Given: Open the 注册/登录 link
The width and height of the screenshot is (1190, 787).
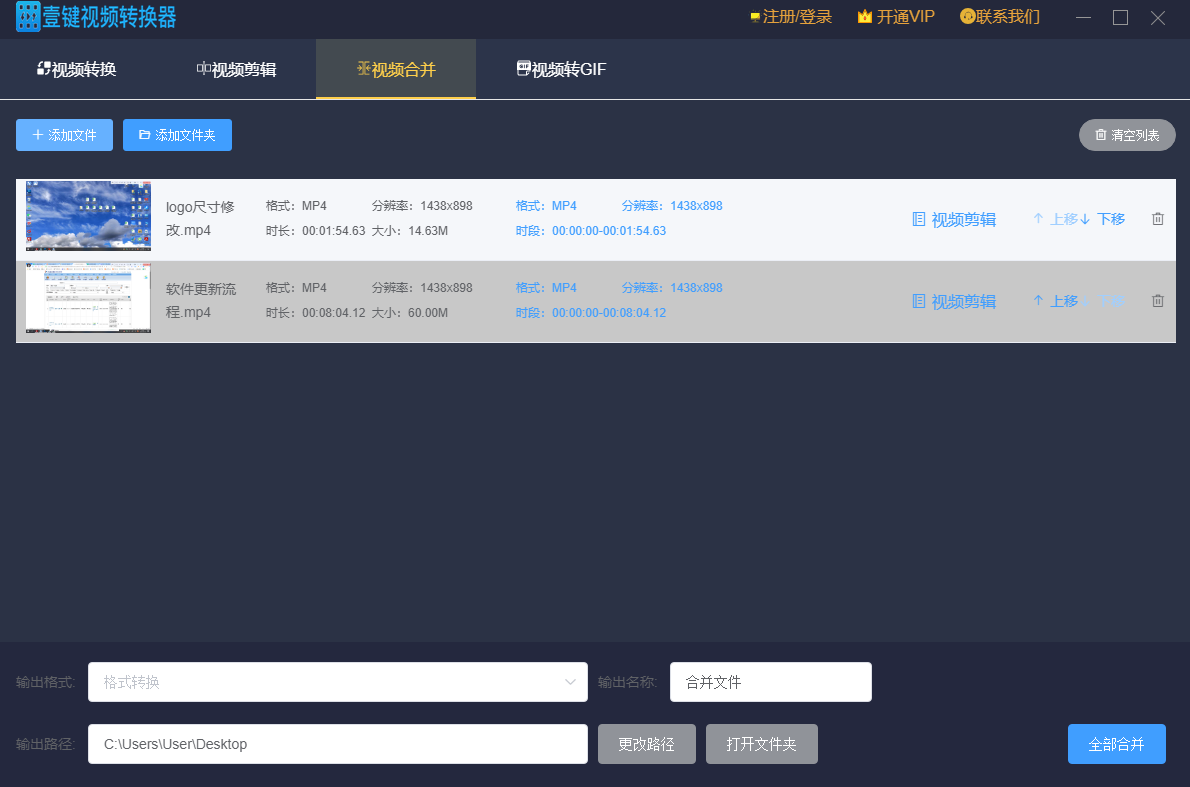Looking at the screenshot, I should (x=791, y=17).
